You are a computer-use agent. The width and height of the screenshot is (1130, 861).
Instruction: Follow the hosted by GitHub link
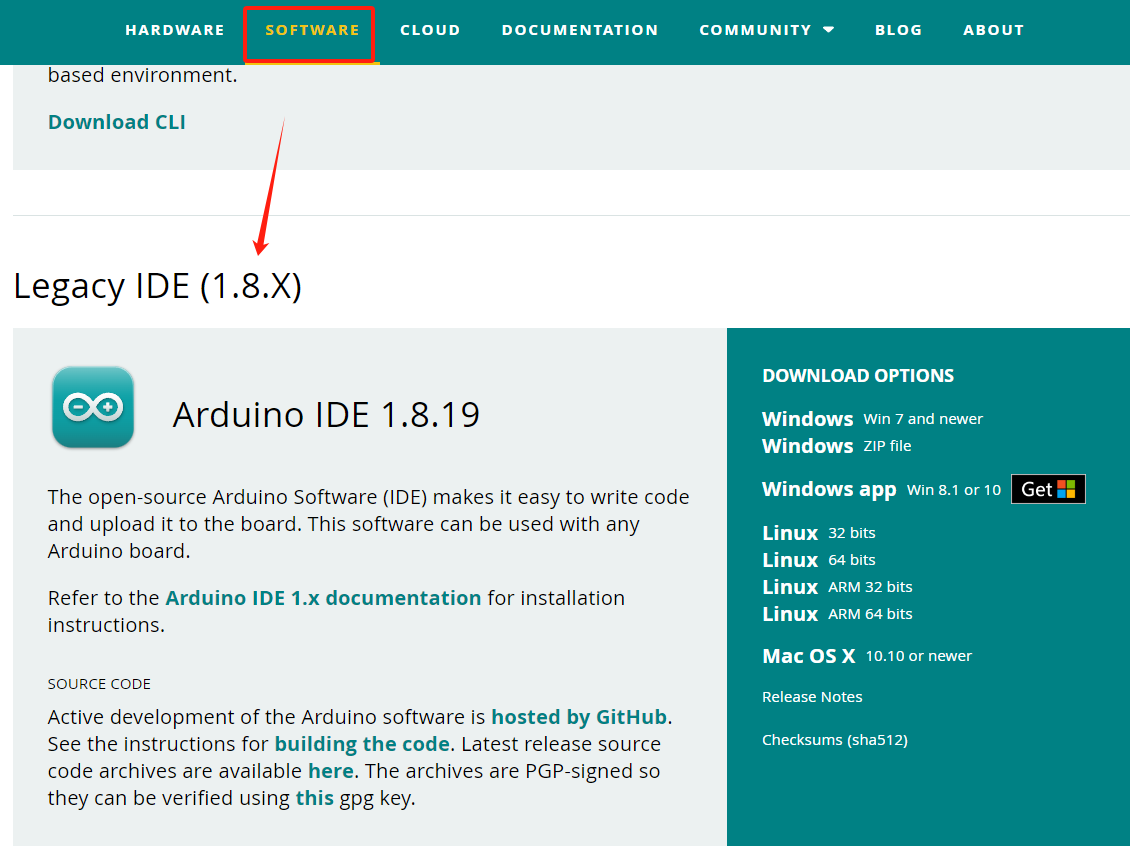click(579, 717)
